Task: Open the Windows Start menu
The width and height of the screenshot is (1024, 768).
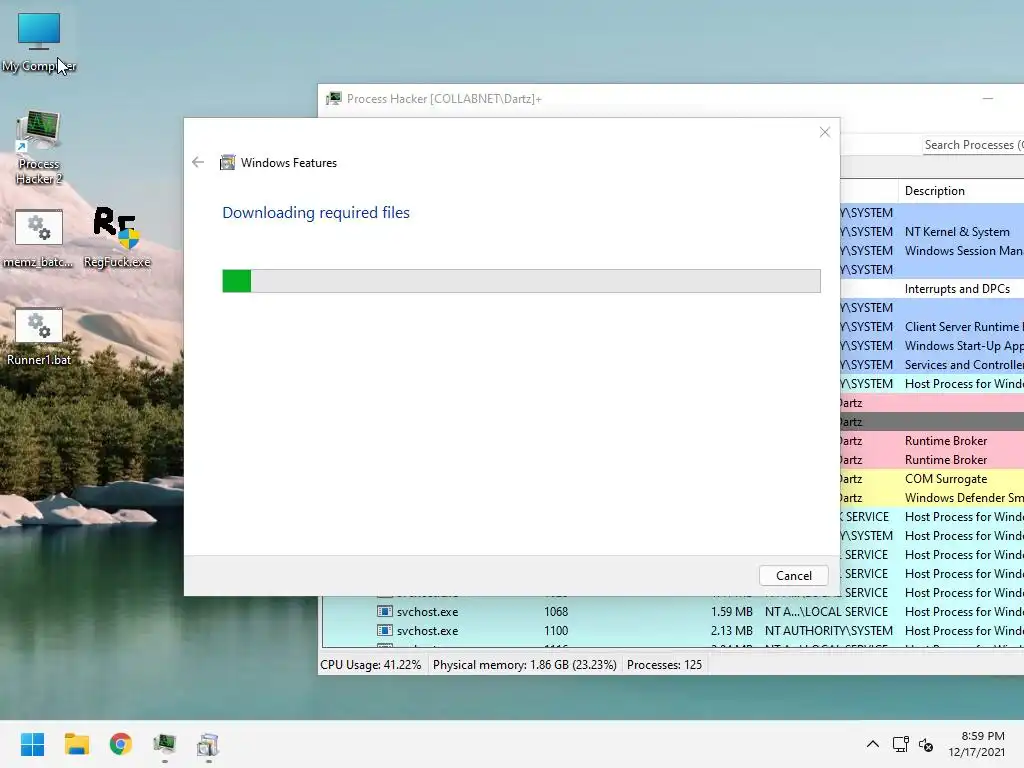Action: coord(32,744)
